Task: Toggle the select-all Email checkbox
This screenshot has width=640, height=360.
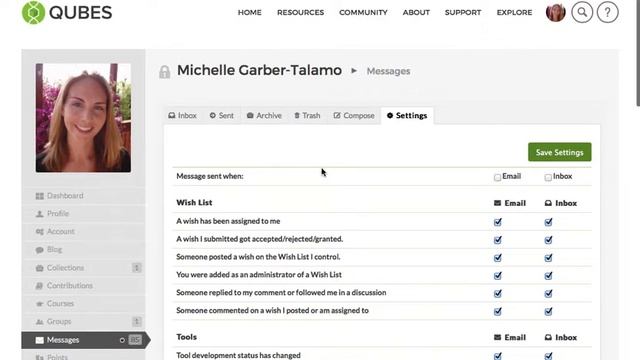Action: 497,177
